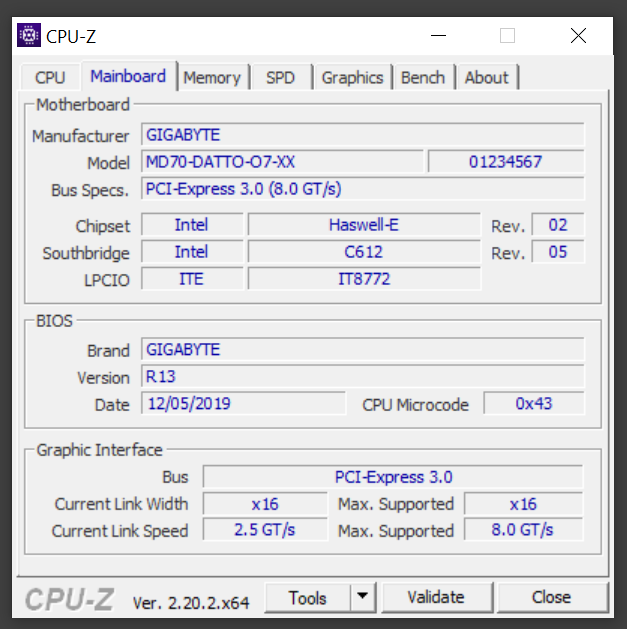Go to the SPD tab
Image resolution: width=627 pixels, height=629 pixels.
[281, 77]
